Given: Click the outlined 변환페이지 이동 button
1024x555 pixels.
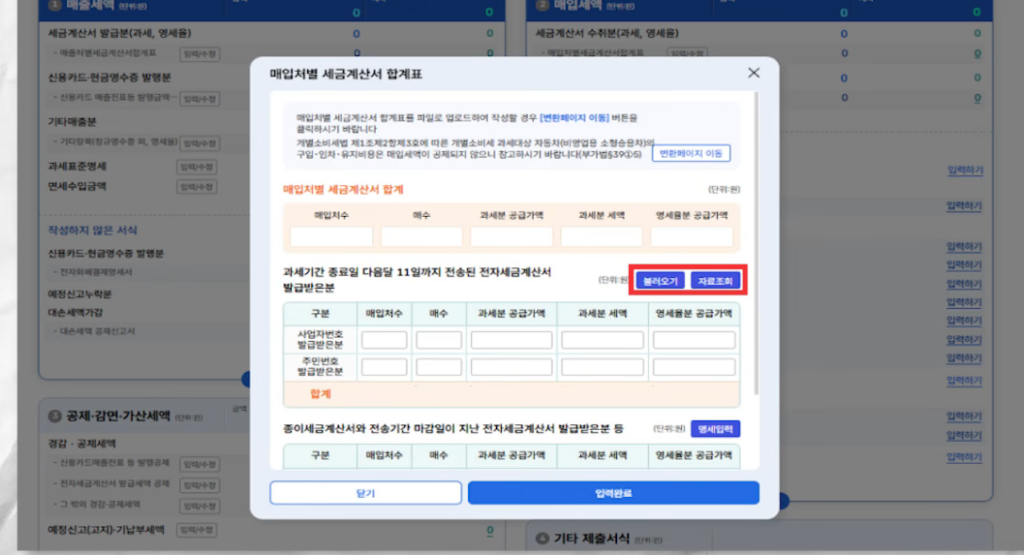Looking at the screenshot, I should (x=691, y=153).
